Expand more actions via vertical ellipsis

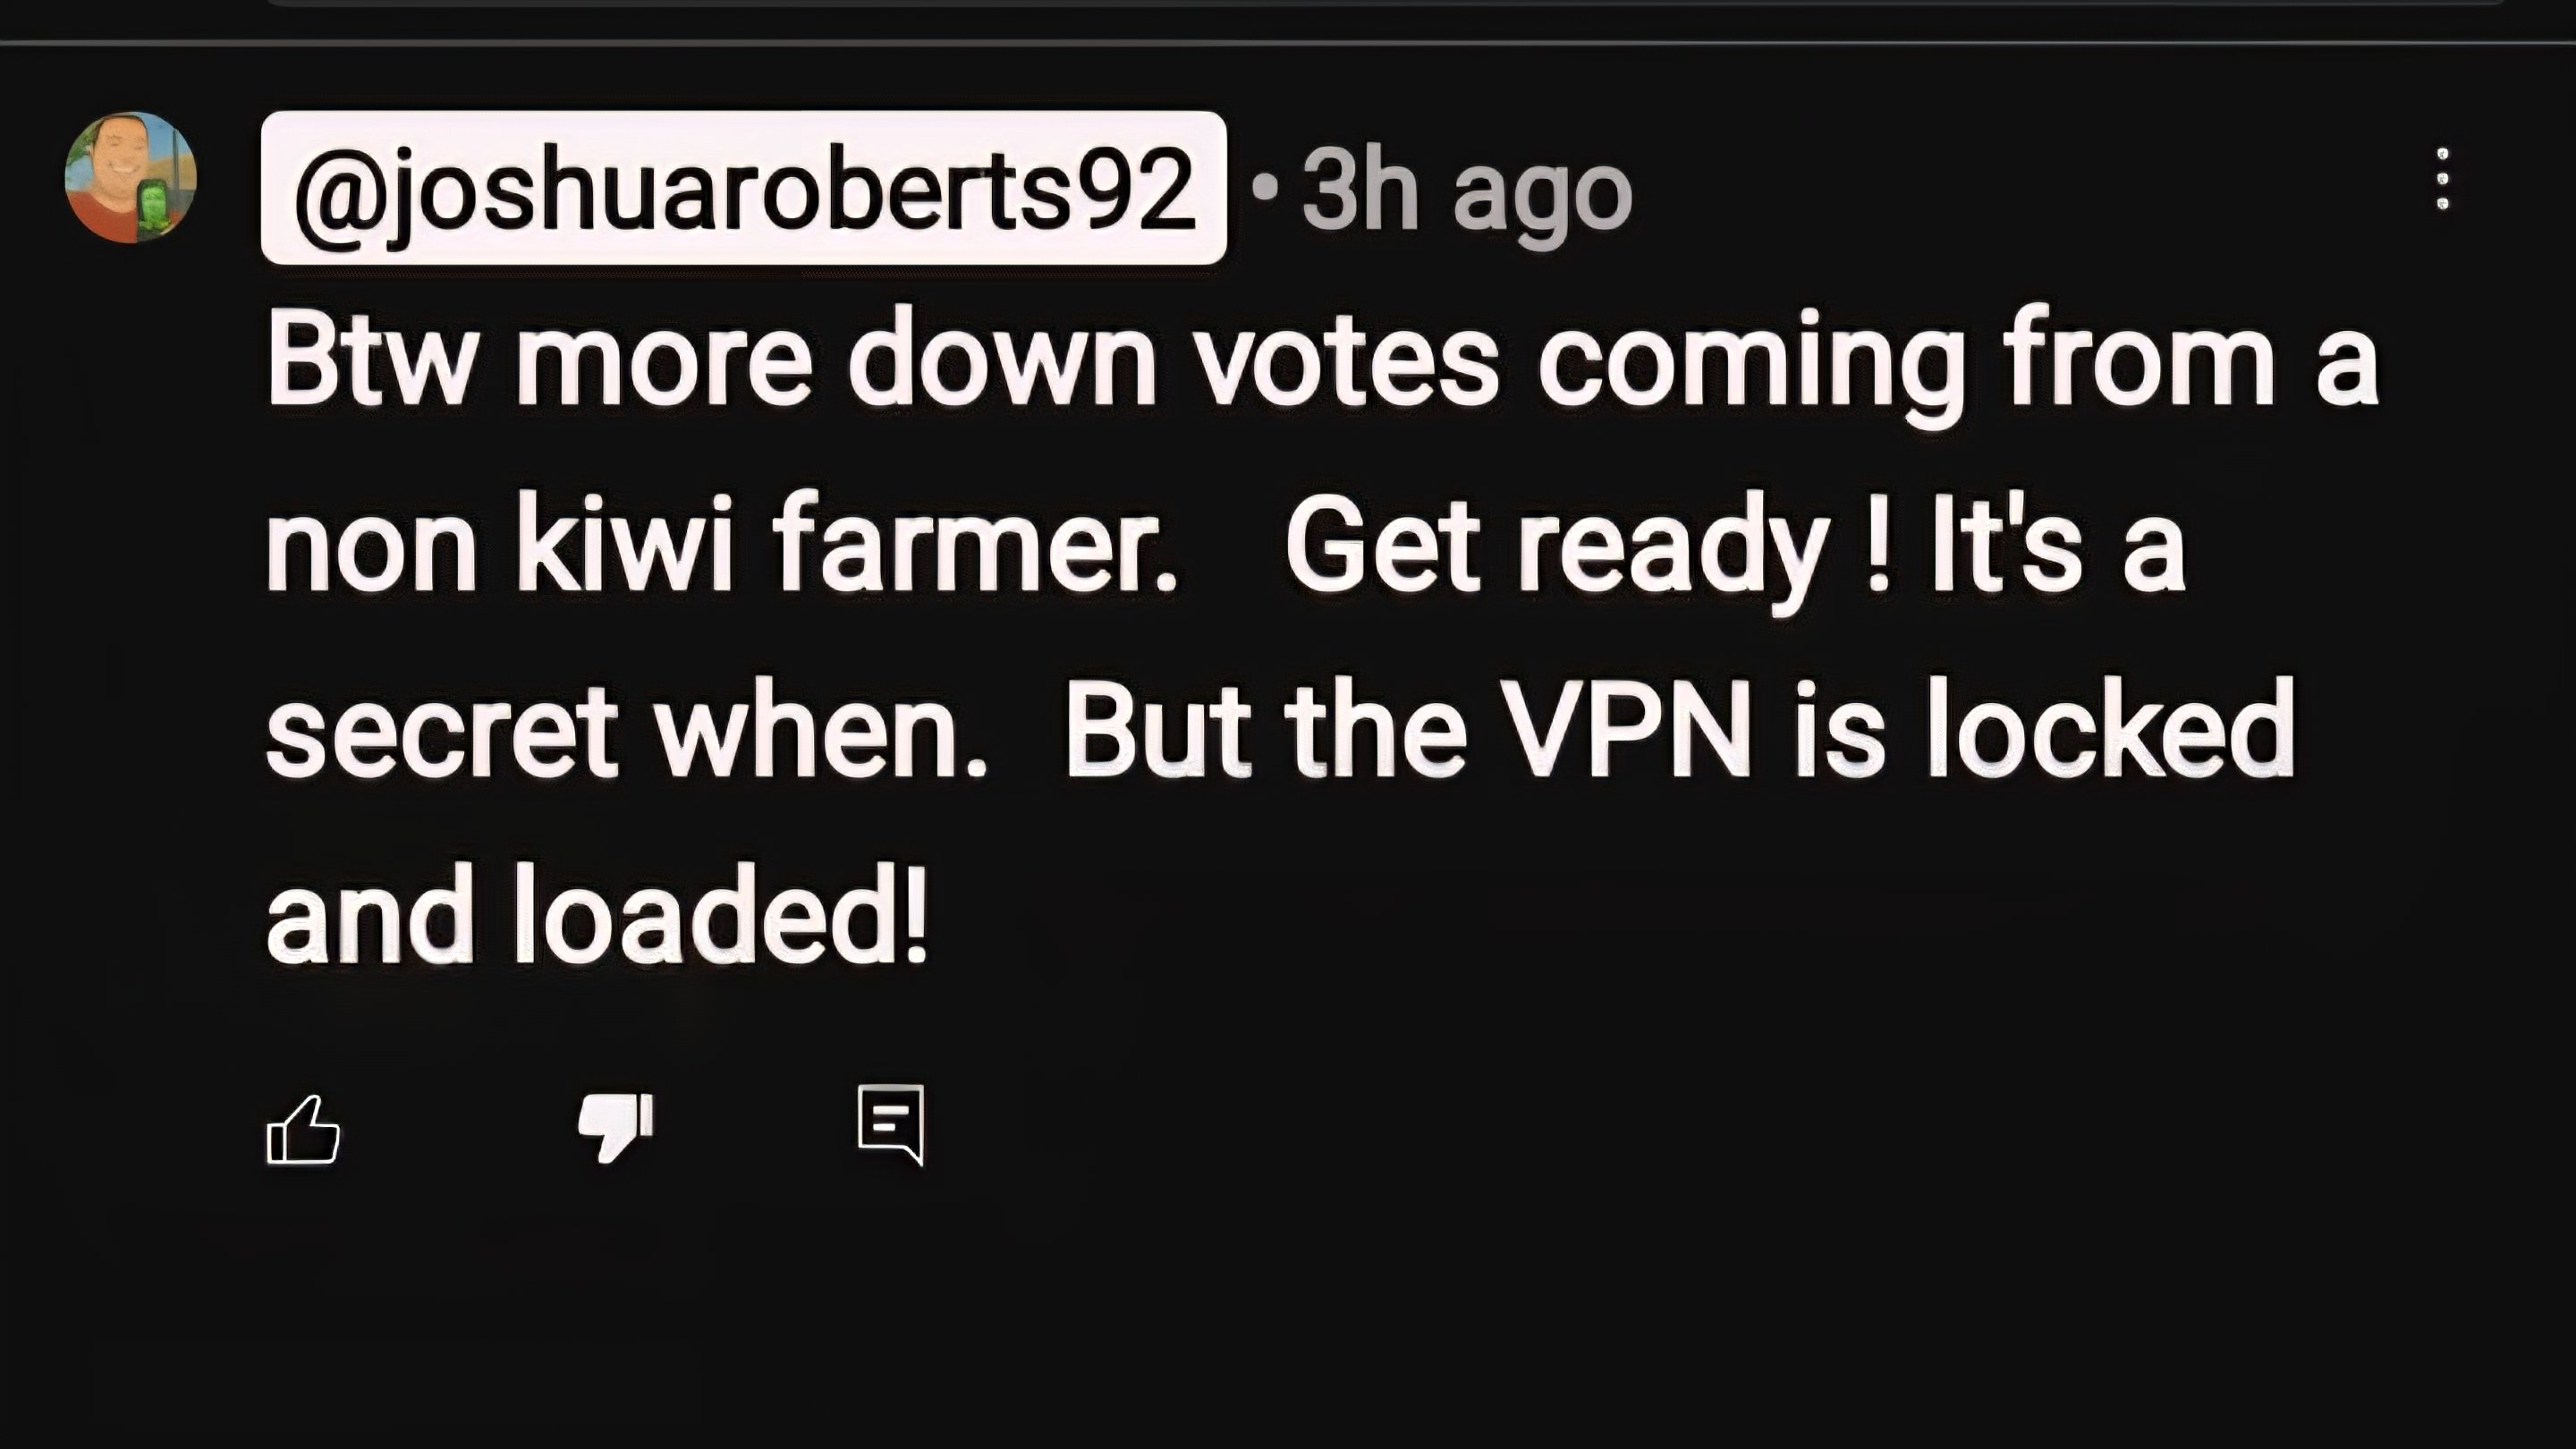point(2442,179)
